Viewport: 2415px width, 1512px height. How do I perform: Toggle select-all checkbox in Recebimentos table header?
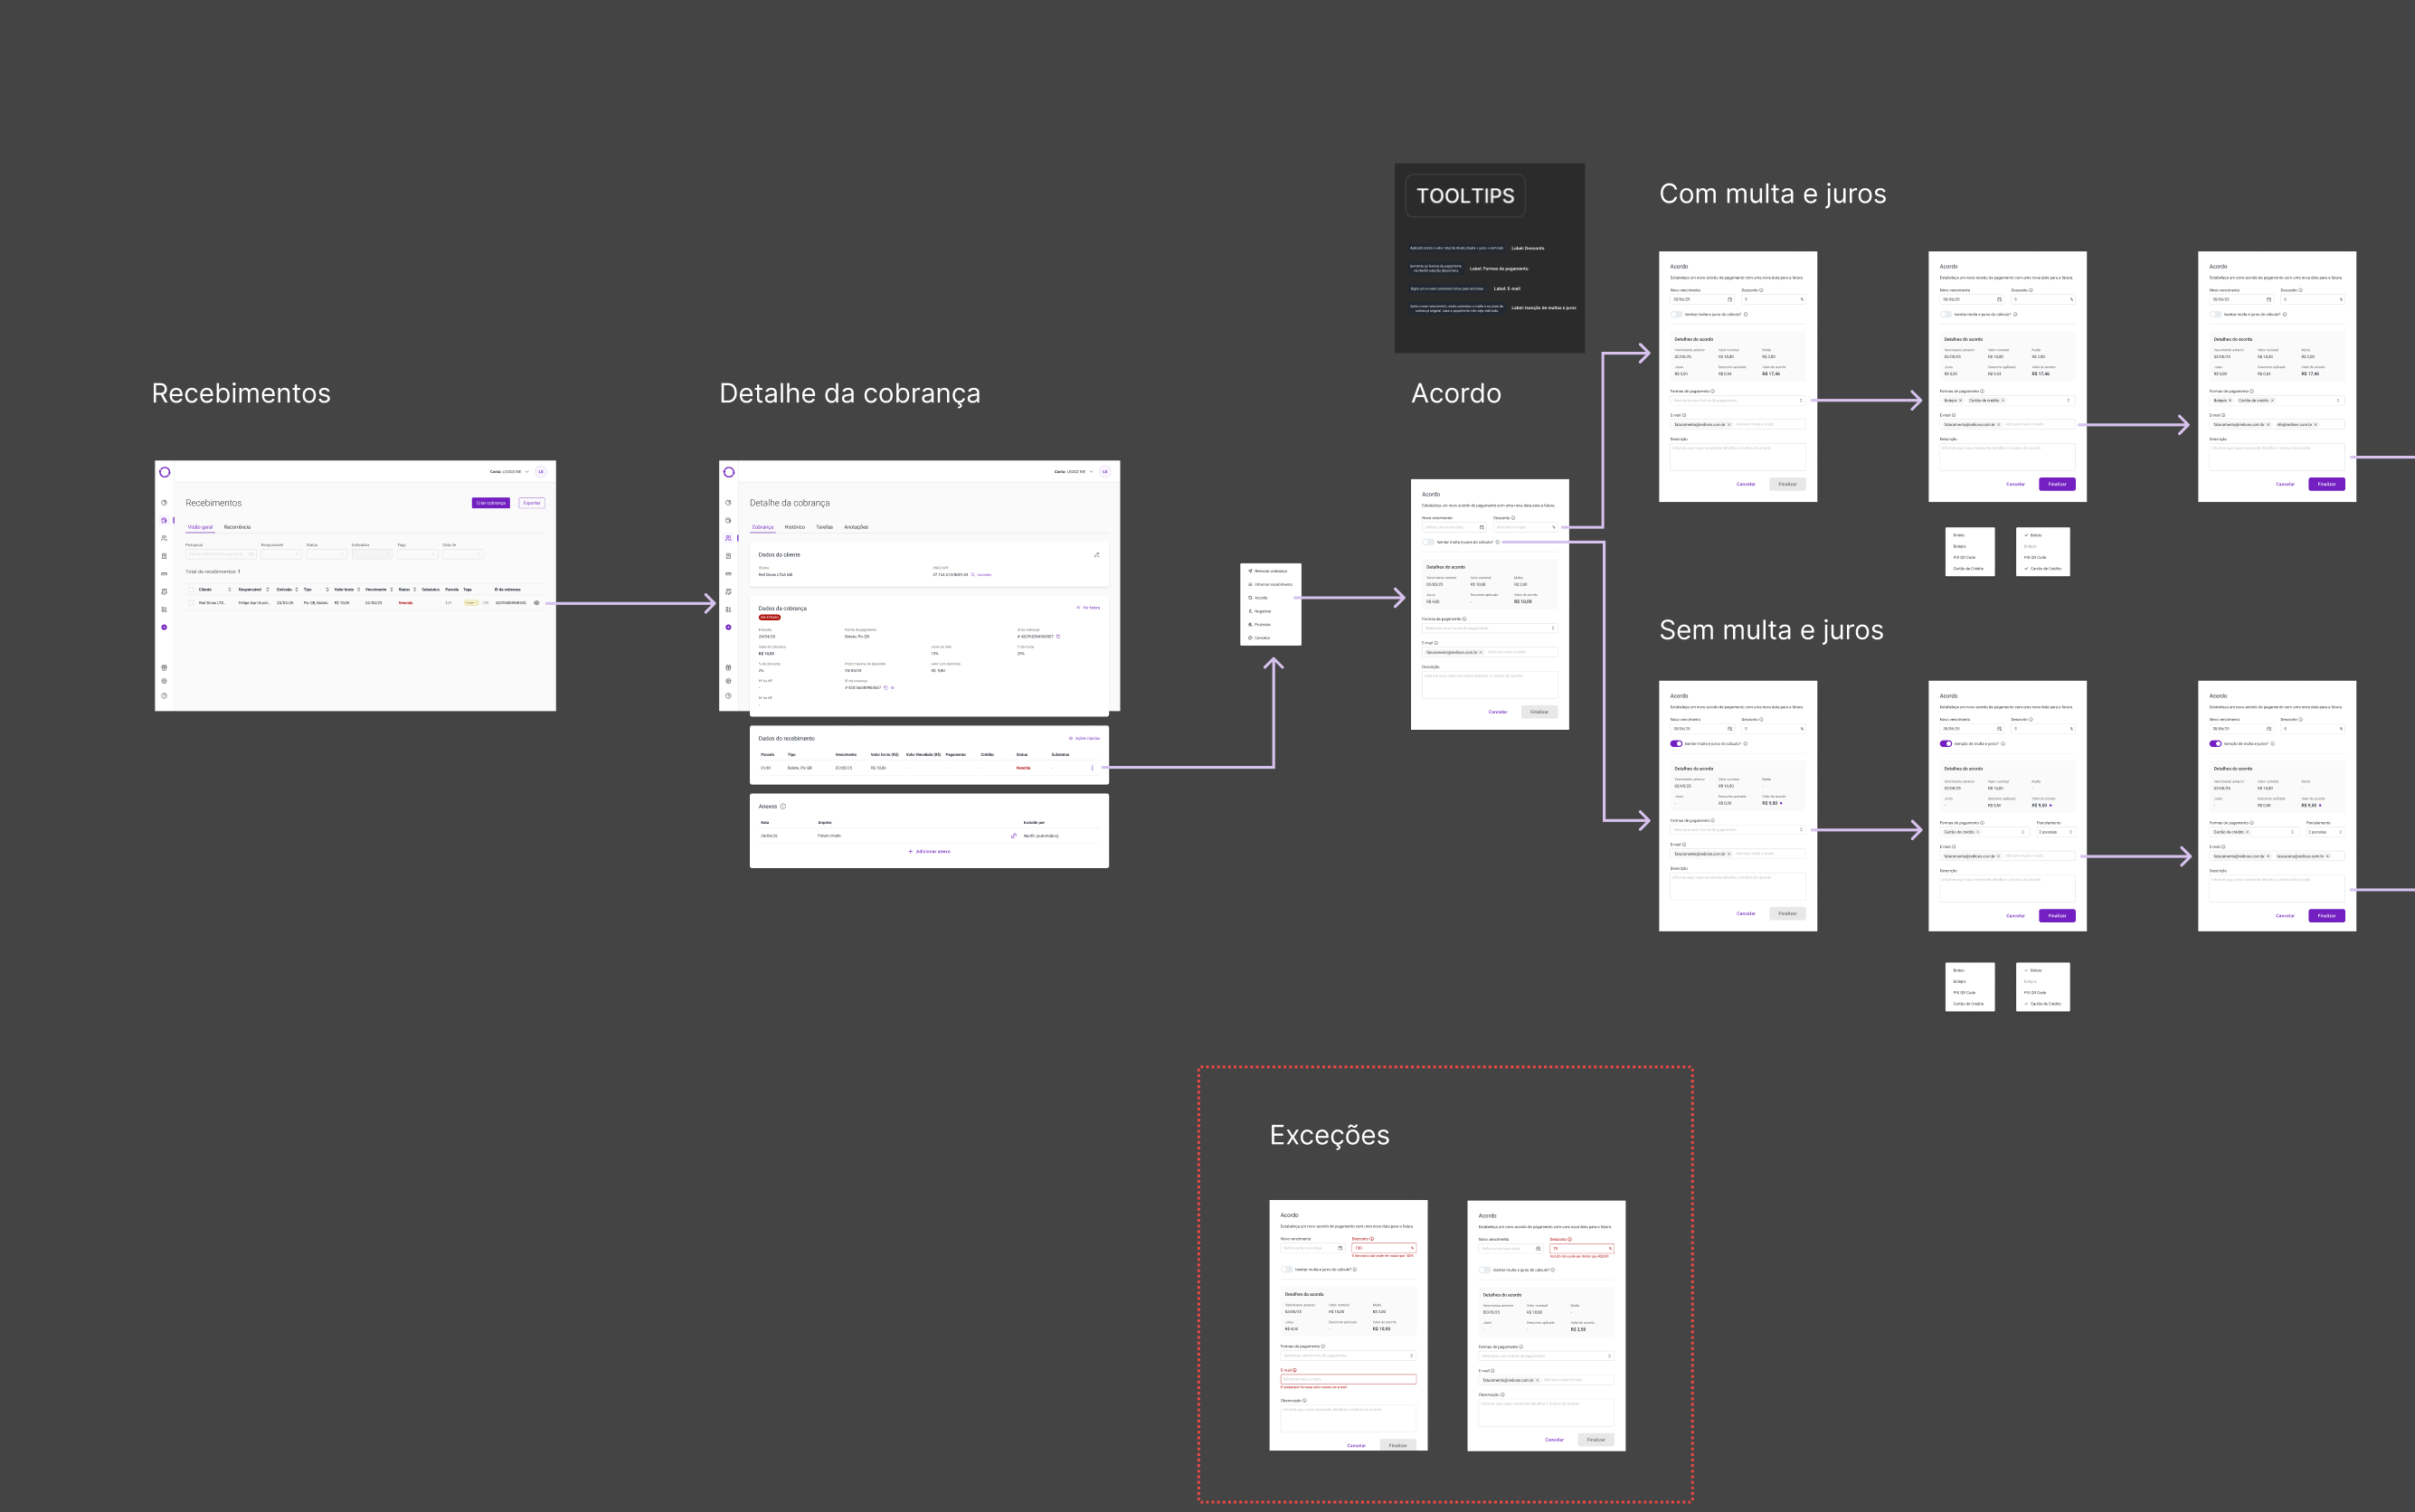click(191, 590)
